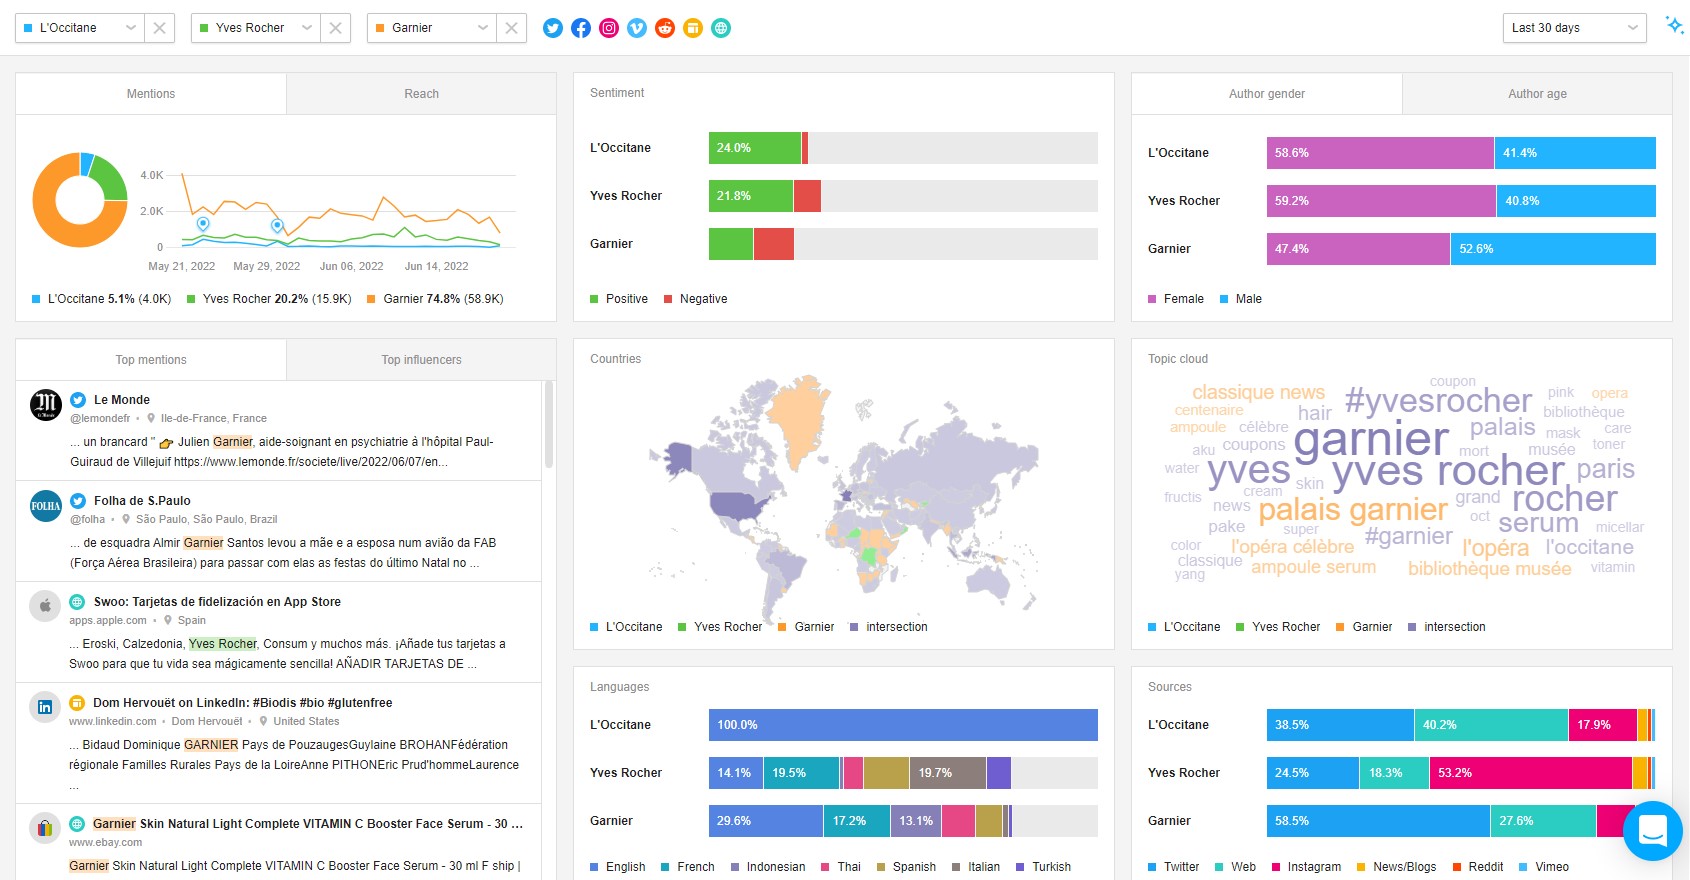Open Swoo: Tarjetas de fidelización mention title

[x=217, y=602]
